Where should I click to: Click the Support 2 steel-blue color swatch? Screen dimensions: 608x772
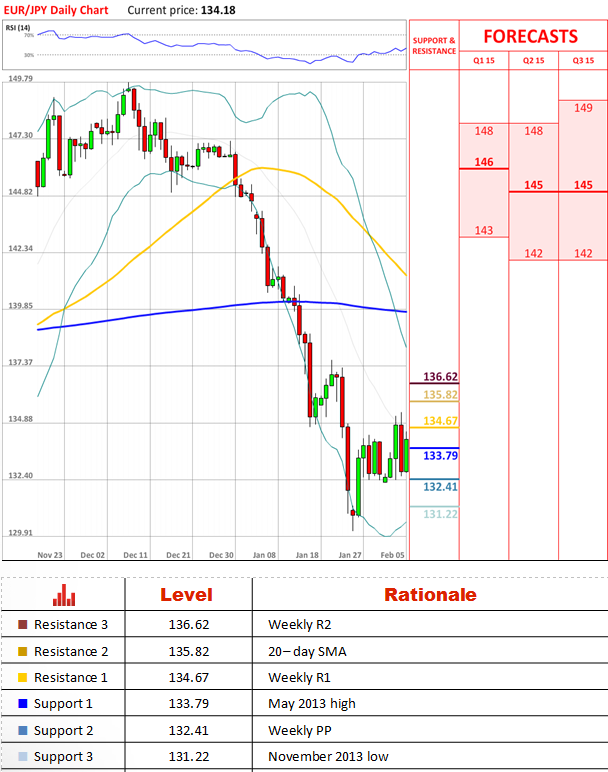pyautogui.click(x=23, y=730)
